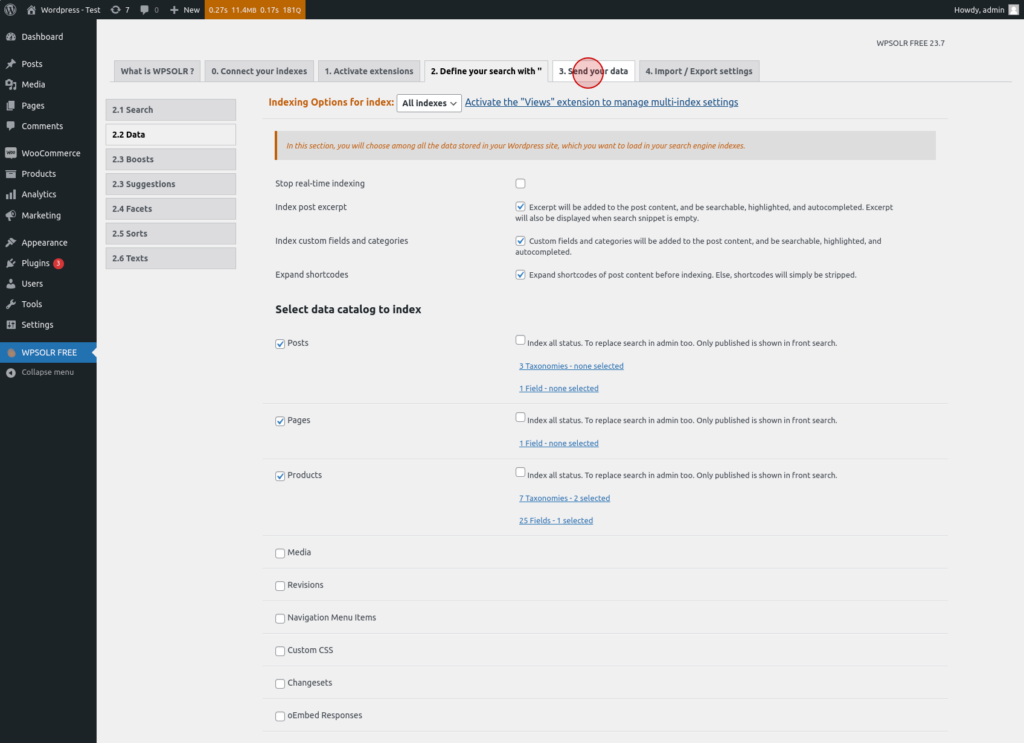Open Analytics bar chart icon
The width and height of the screenshot is (1024, 743).
click(10, 195)
